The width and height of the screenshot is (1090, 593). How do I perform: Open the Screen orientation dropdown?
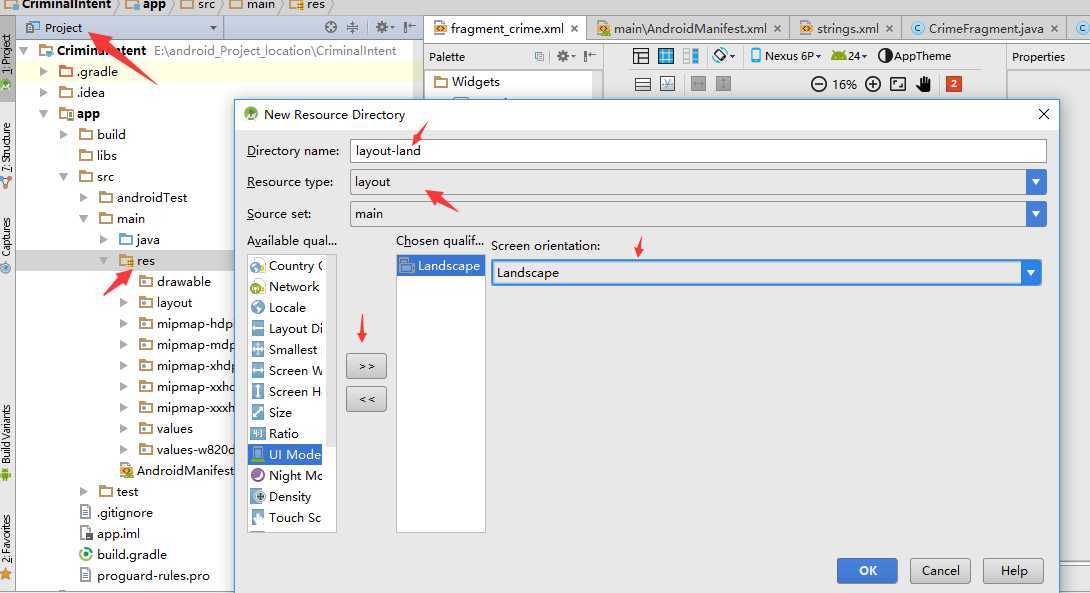[x=1031, y=273]
